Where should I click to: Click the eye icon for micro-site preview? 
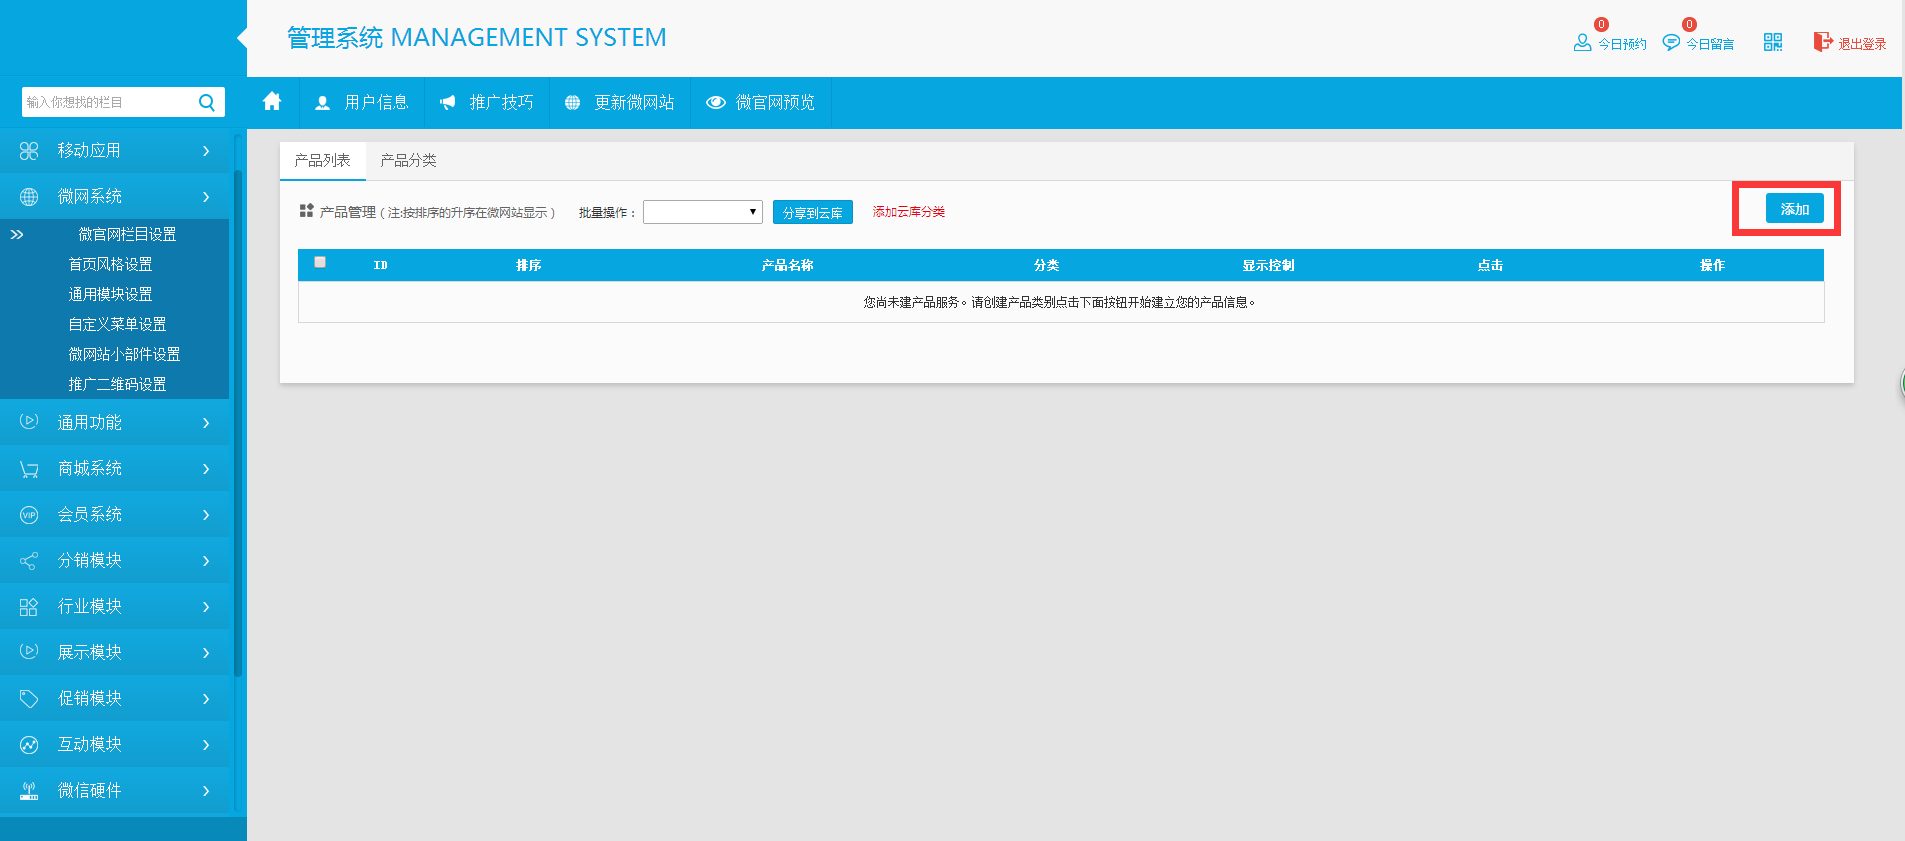pos(716,103)
